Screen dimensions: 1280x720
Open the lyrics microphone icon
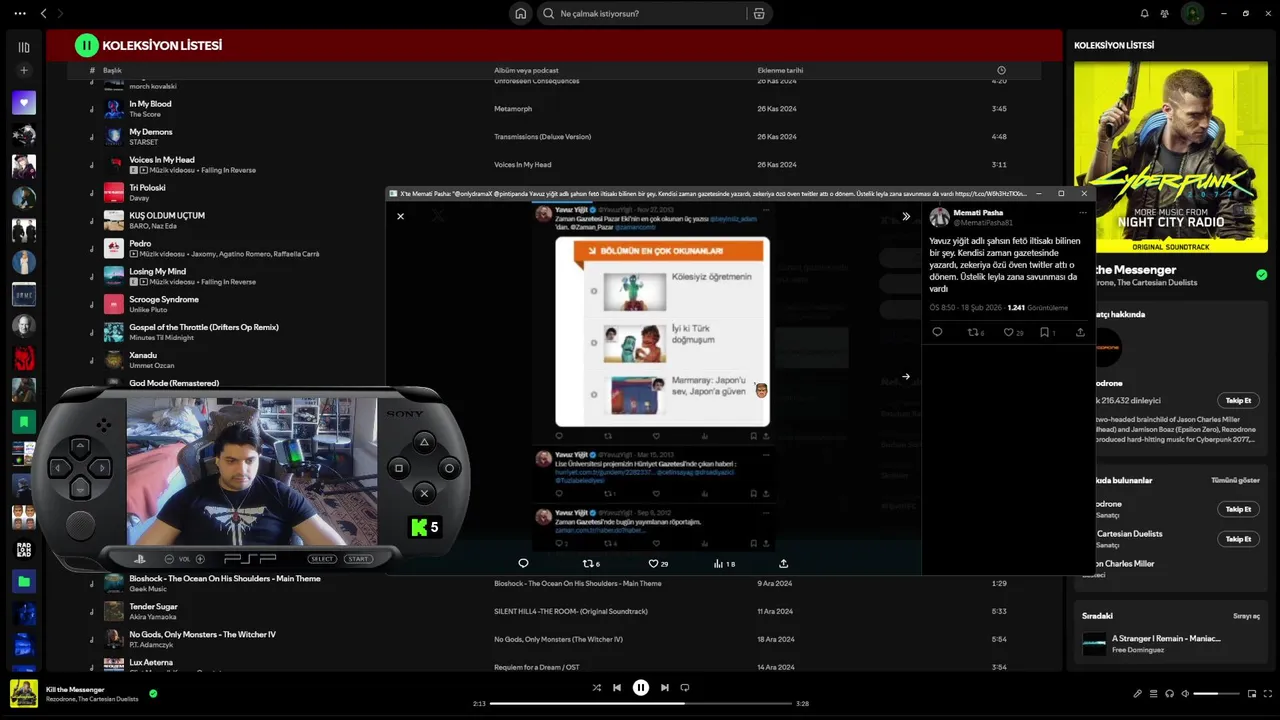(1137, 694)
